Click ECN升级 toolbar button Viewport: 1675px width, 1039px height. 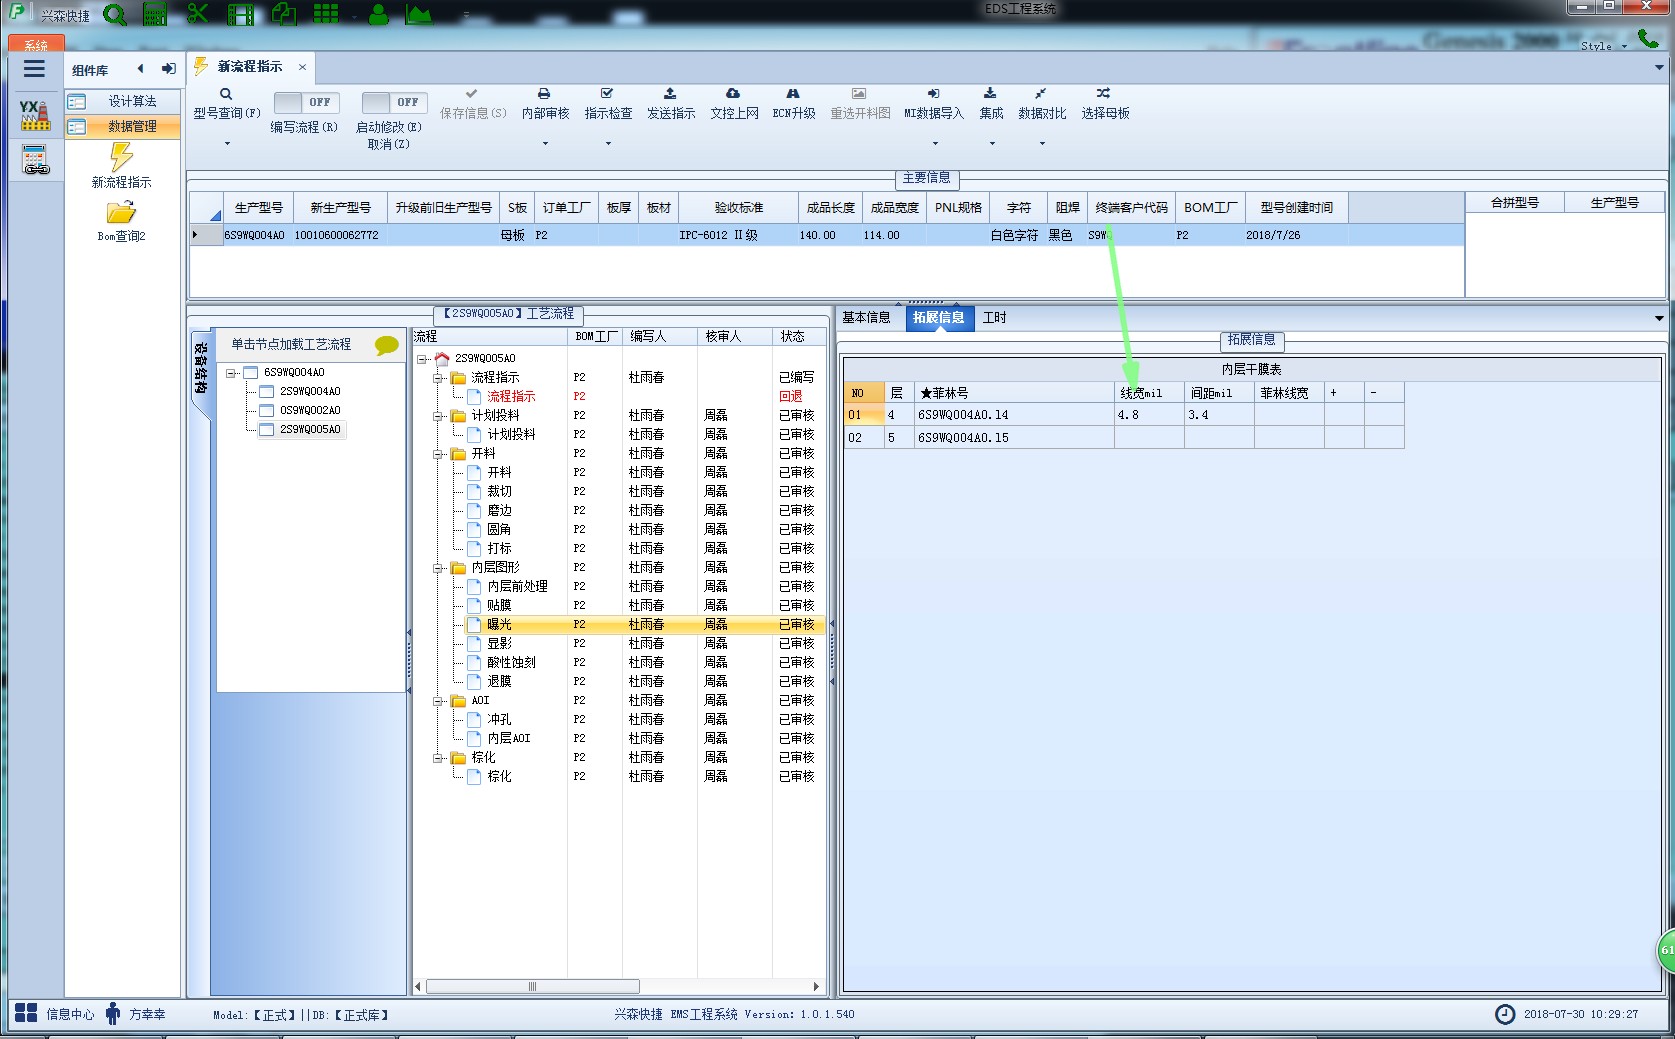coord(794,103)
